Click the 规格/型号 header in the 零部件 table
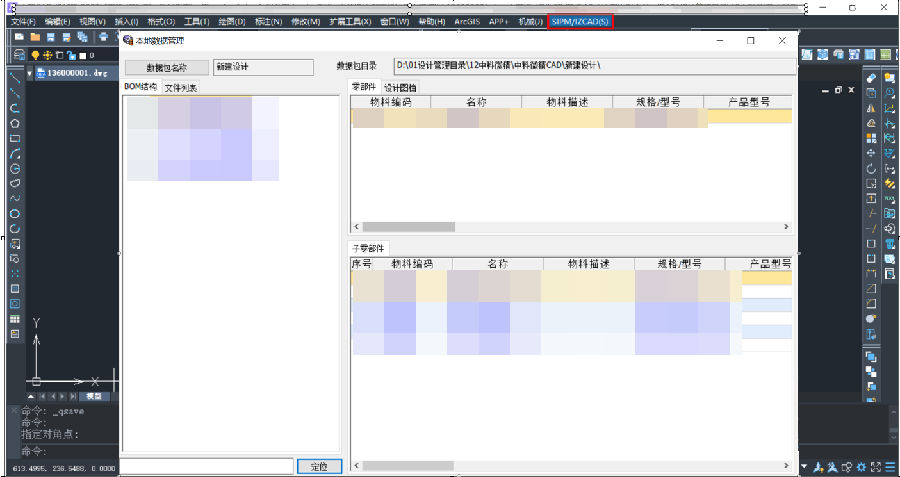This screenshot has width=900, height=477. [x=658, y=102]
